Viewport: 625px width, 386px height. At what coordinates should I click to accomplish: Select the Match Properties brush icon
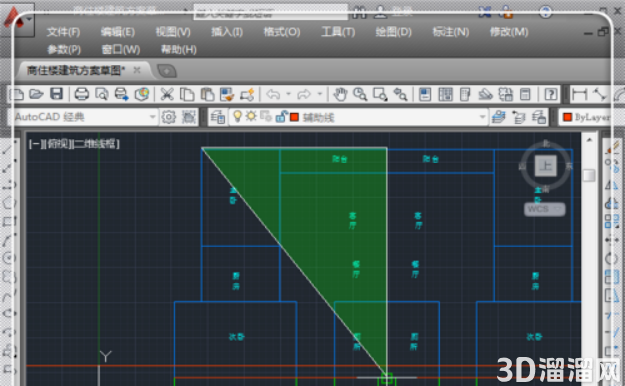click(227, 95)
